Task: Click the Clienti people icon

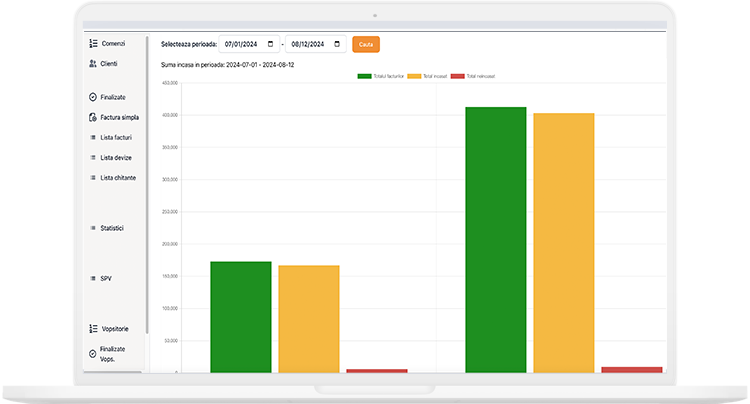Action: (x=93, y=64)
